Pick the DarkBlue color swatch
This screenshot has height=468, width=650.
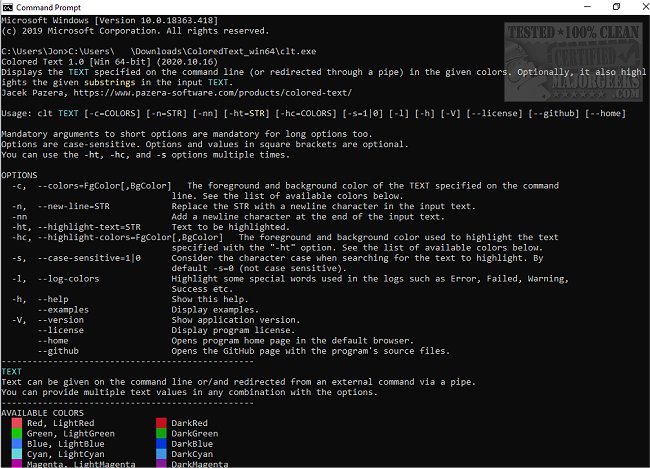[161, 444]
